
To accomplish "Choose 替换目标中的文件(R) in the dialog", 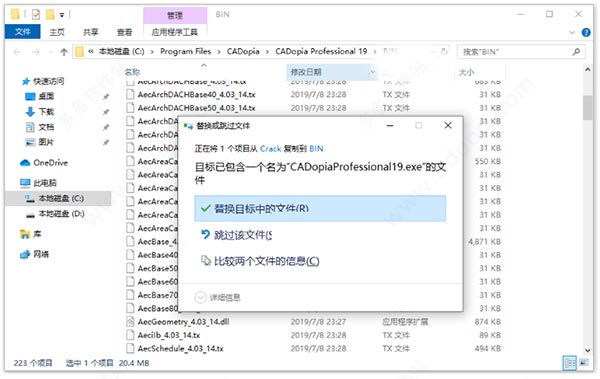I will (320, 209).
